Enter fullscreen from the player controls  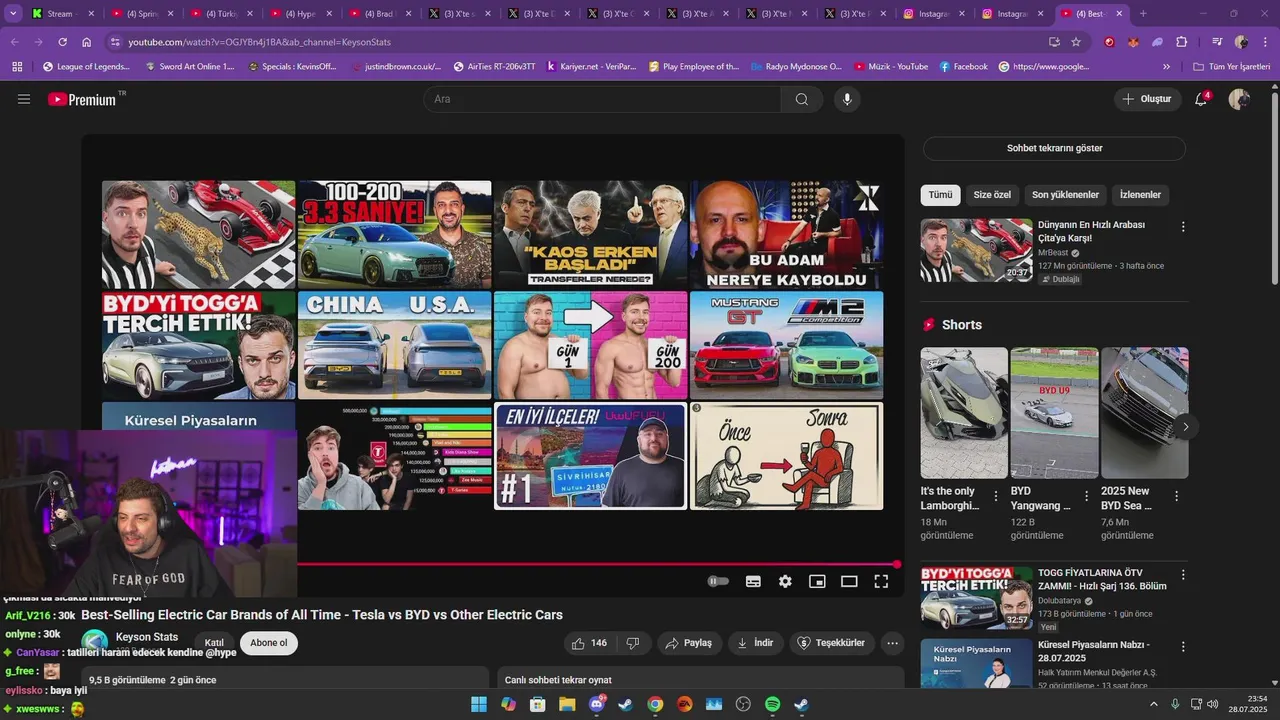(881, 581)
